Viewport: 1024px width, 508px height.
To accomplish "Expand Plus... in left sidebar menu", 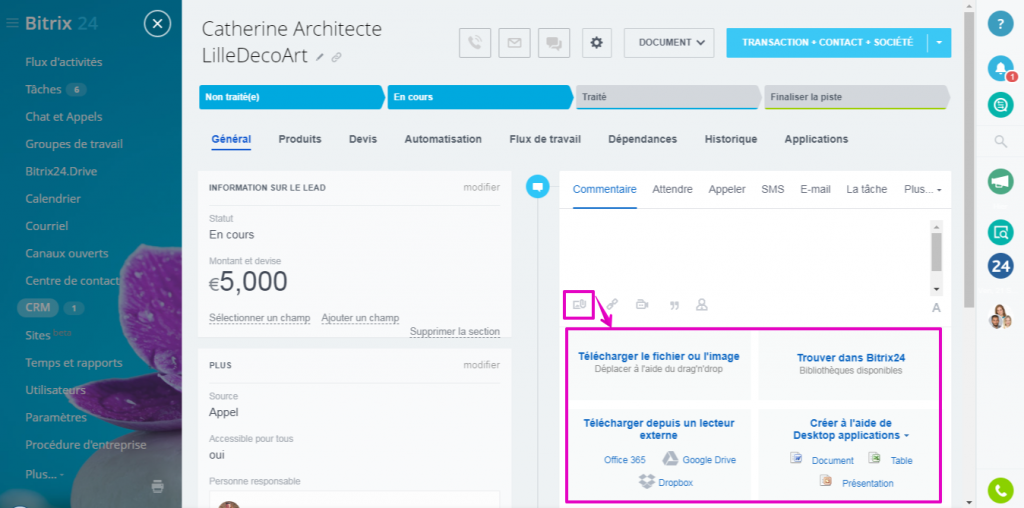I will [x=44, y=474].
